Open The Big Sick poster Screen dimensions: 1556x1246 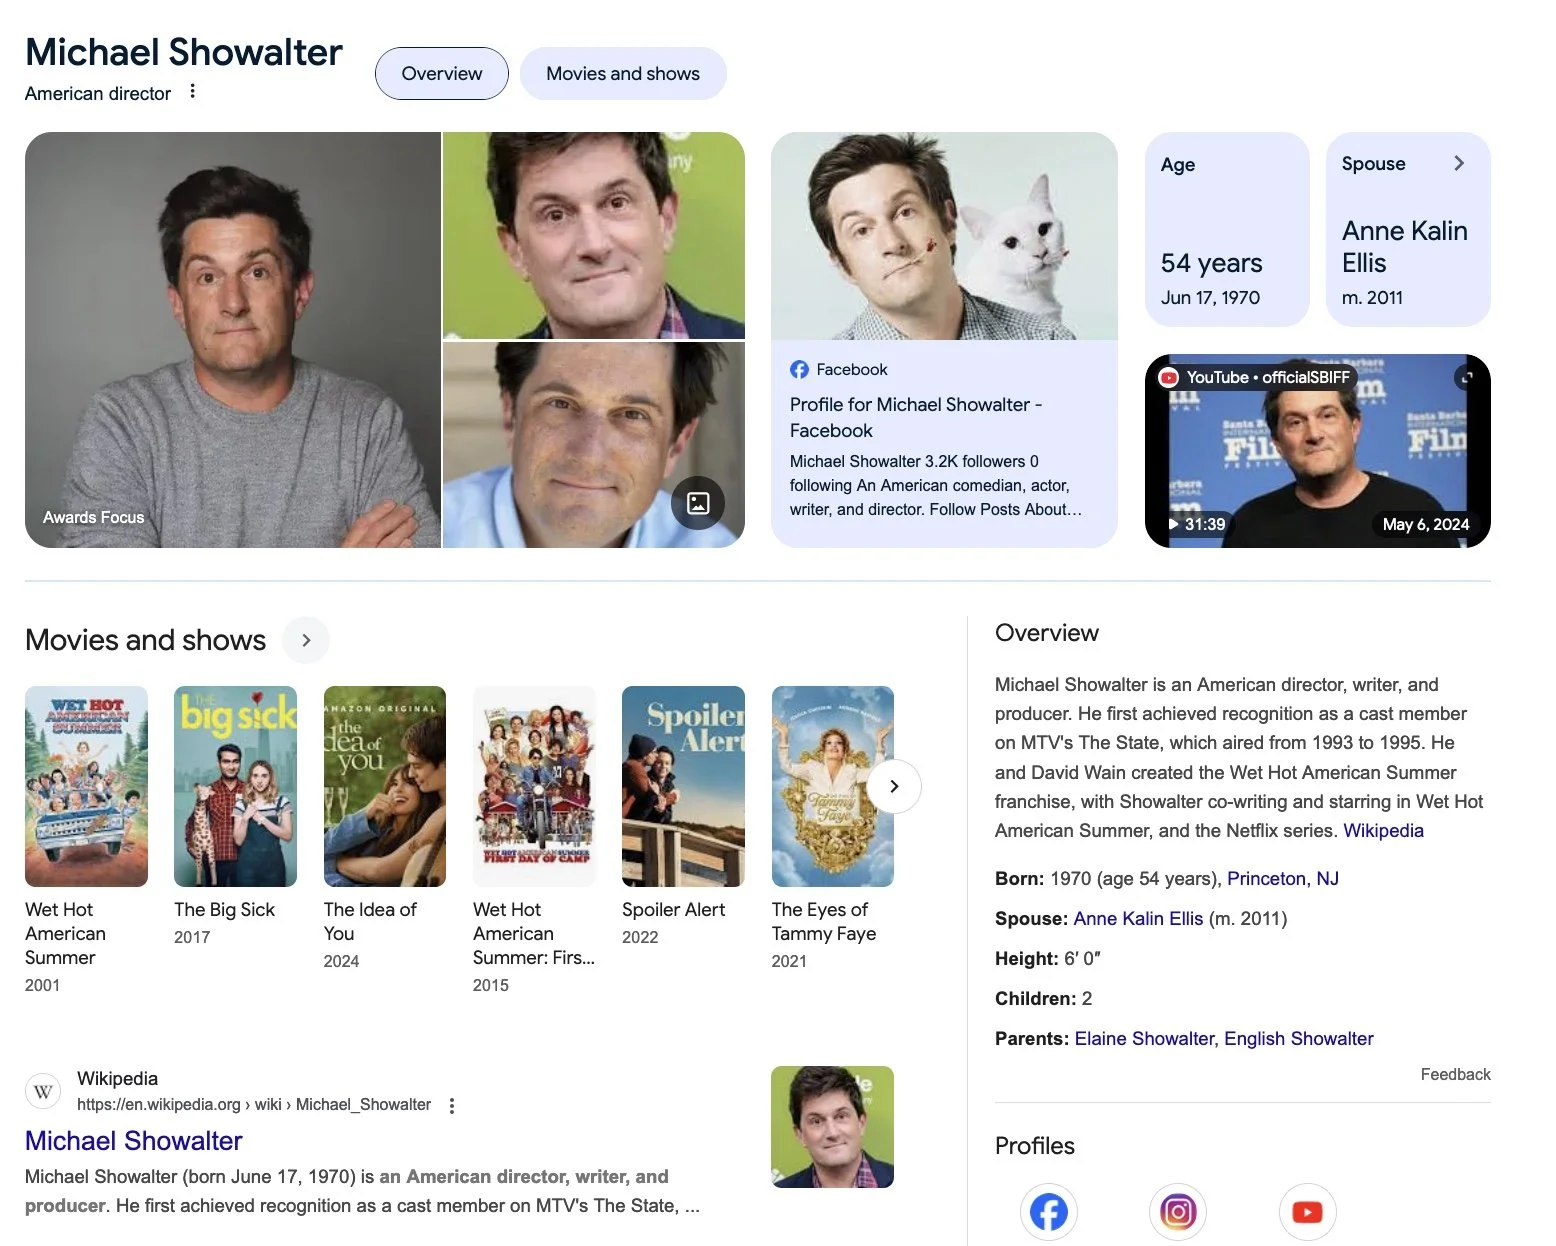[x=235, y=786]
